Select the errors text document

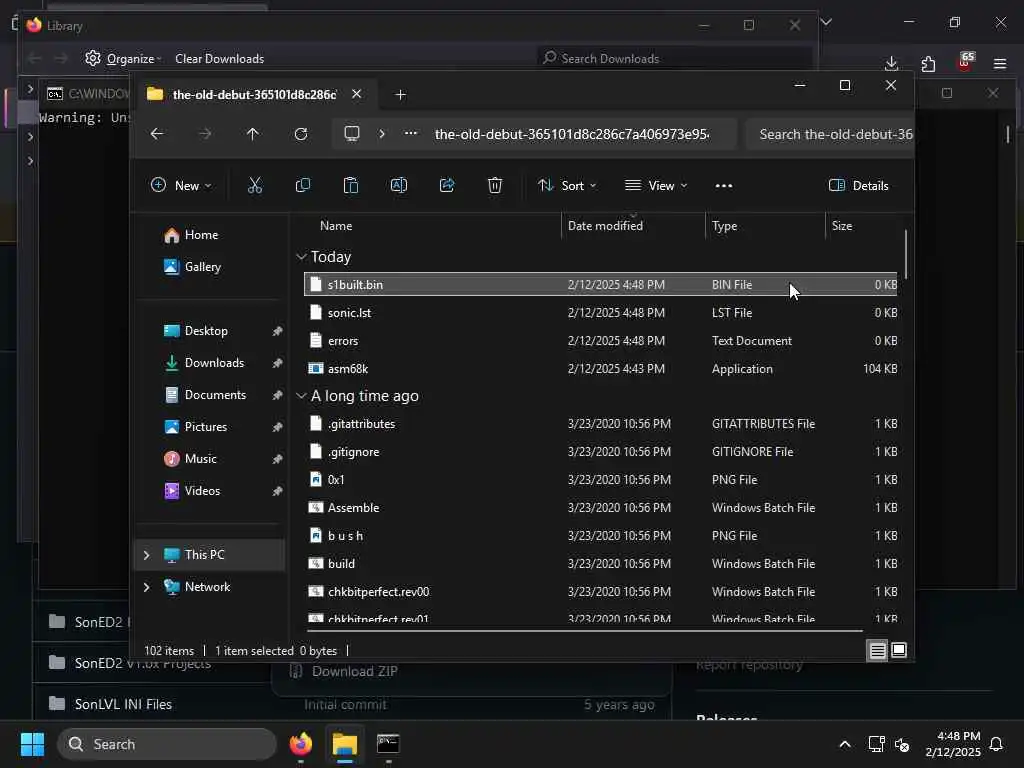600,341
